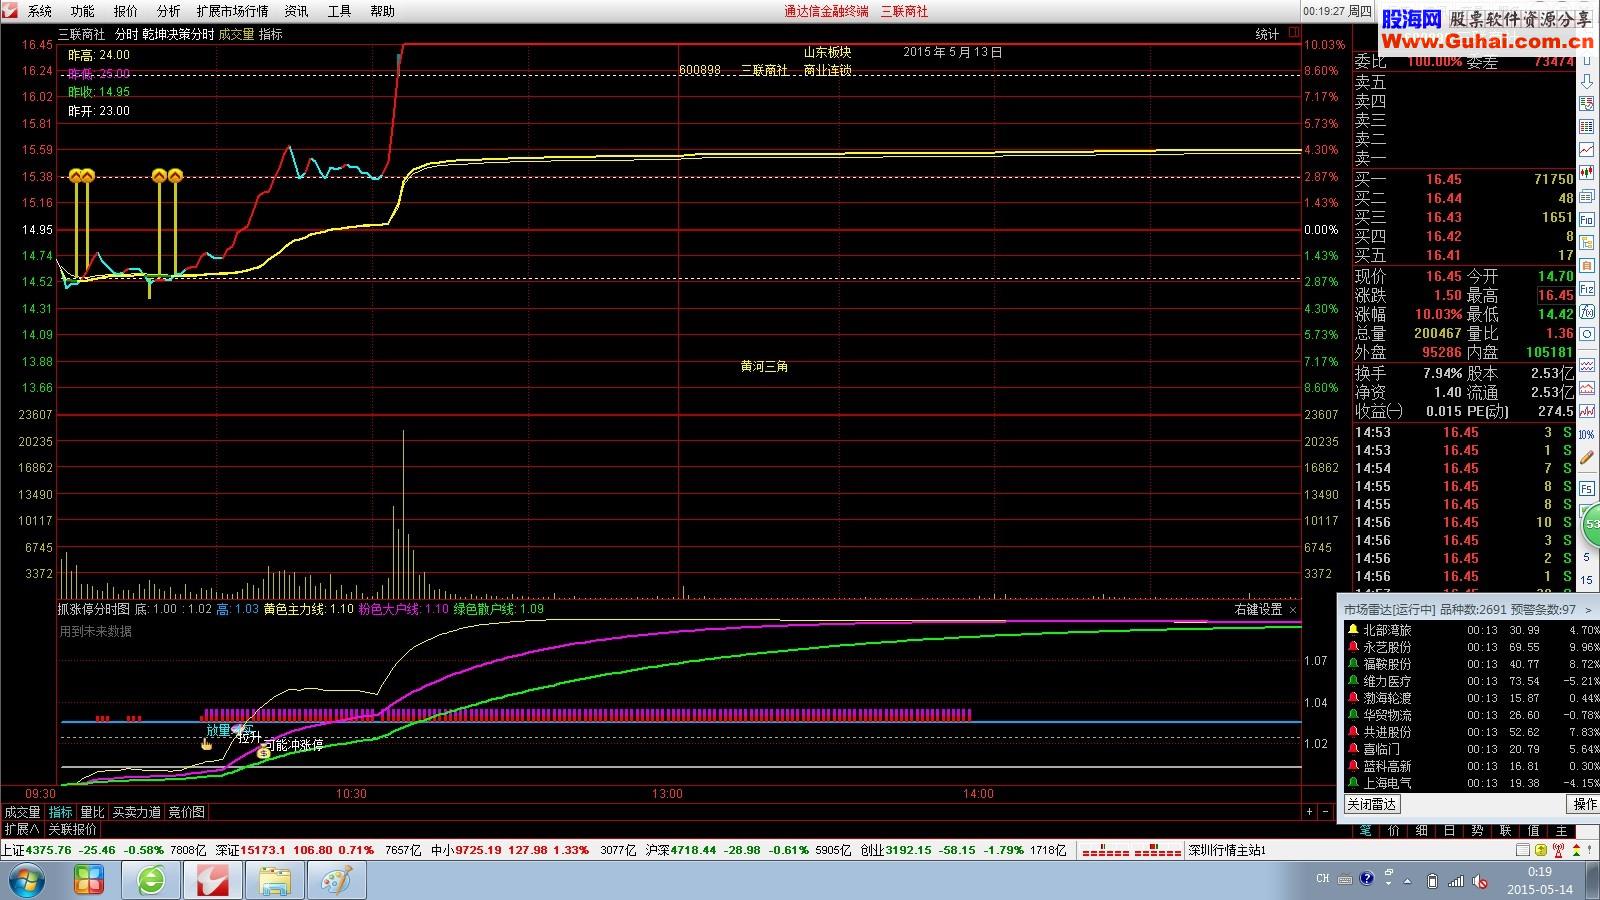Screen dimensions: 1600x900
Task: Click the intraday line chart icon
Action: [1587, 148]
